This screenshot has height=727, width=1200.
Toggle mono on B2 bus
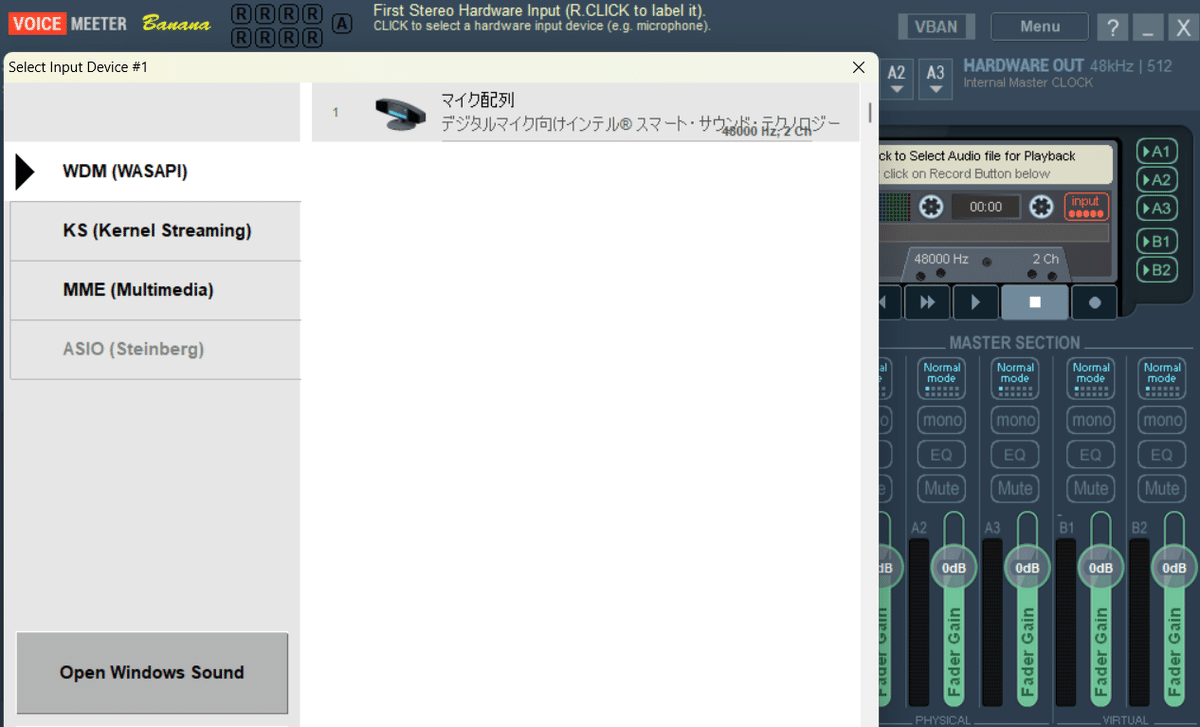(1162, 421)
